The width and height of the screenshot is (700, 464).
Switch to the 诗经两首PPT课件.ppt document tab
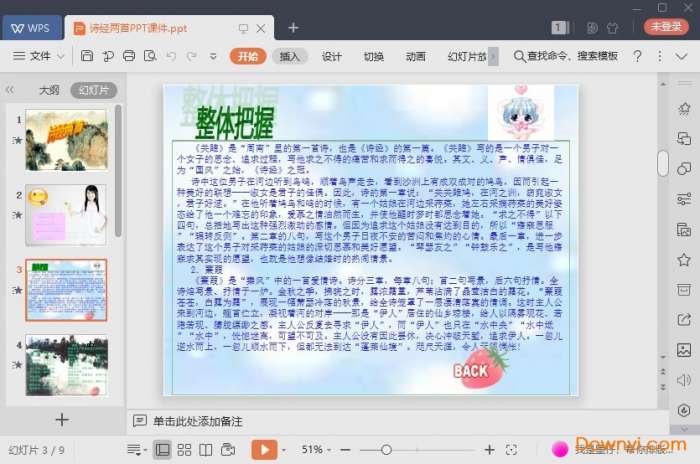[138, 29]
